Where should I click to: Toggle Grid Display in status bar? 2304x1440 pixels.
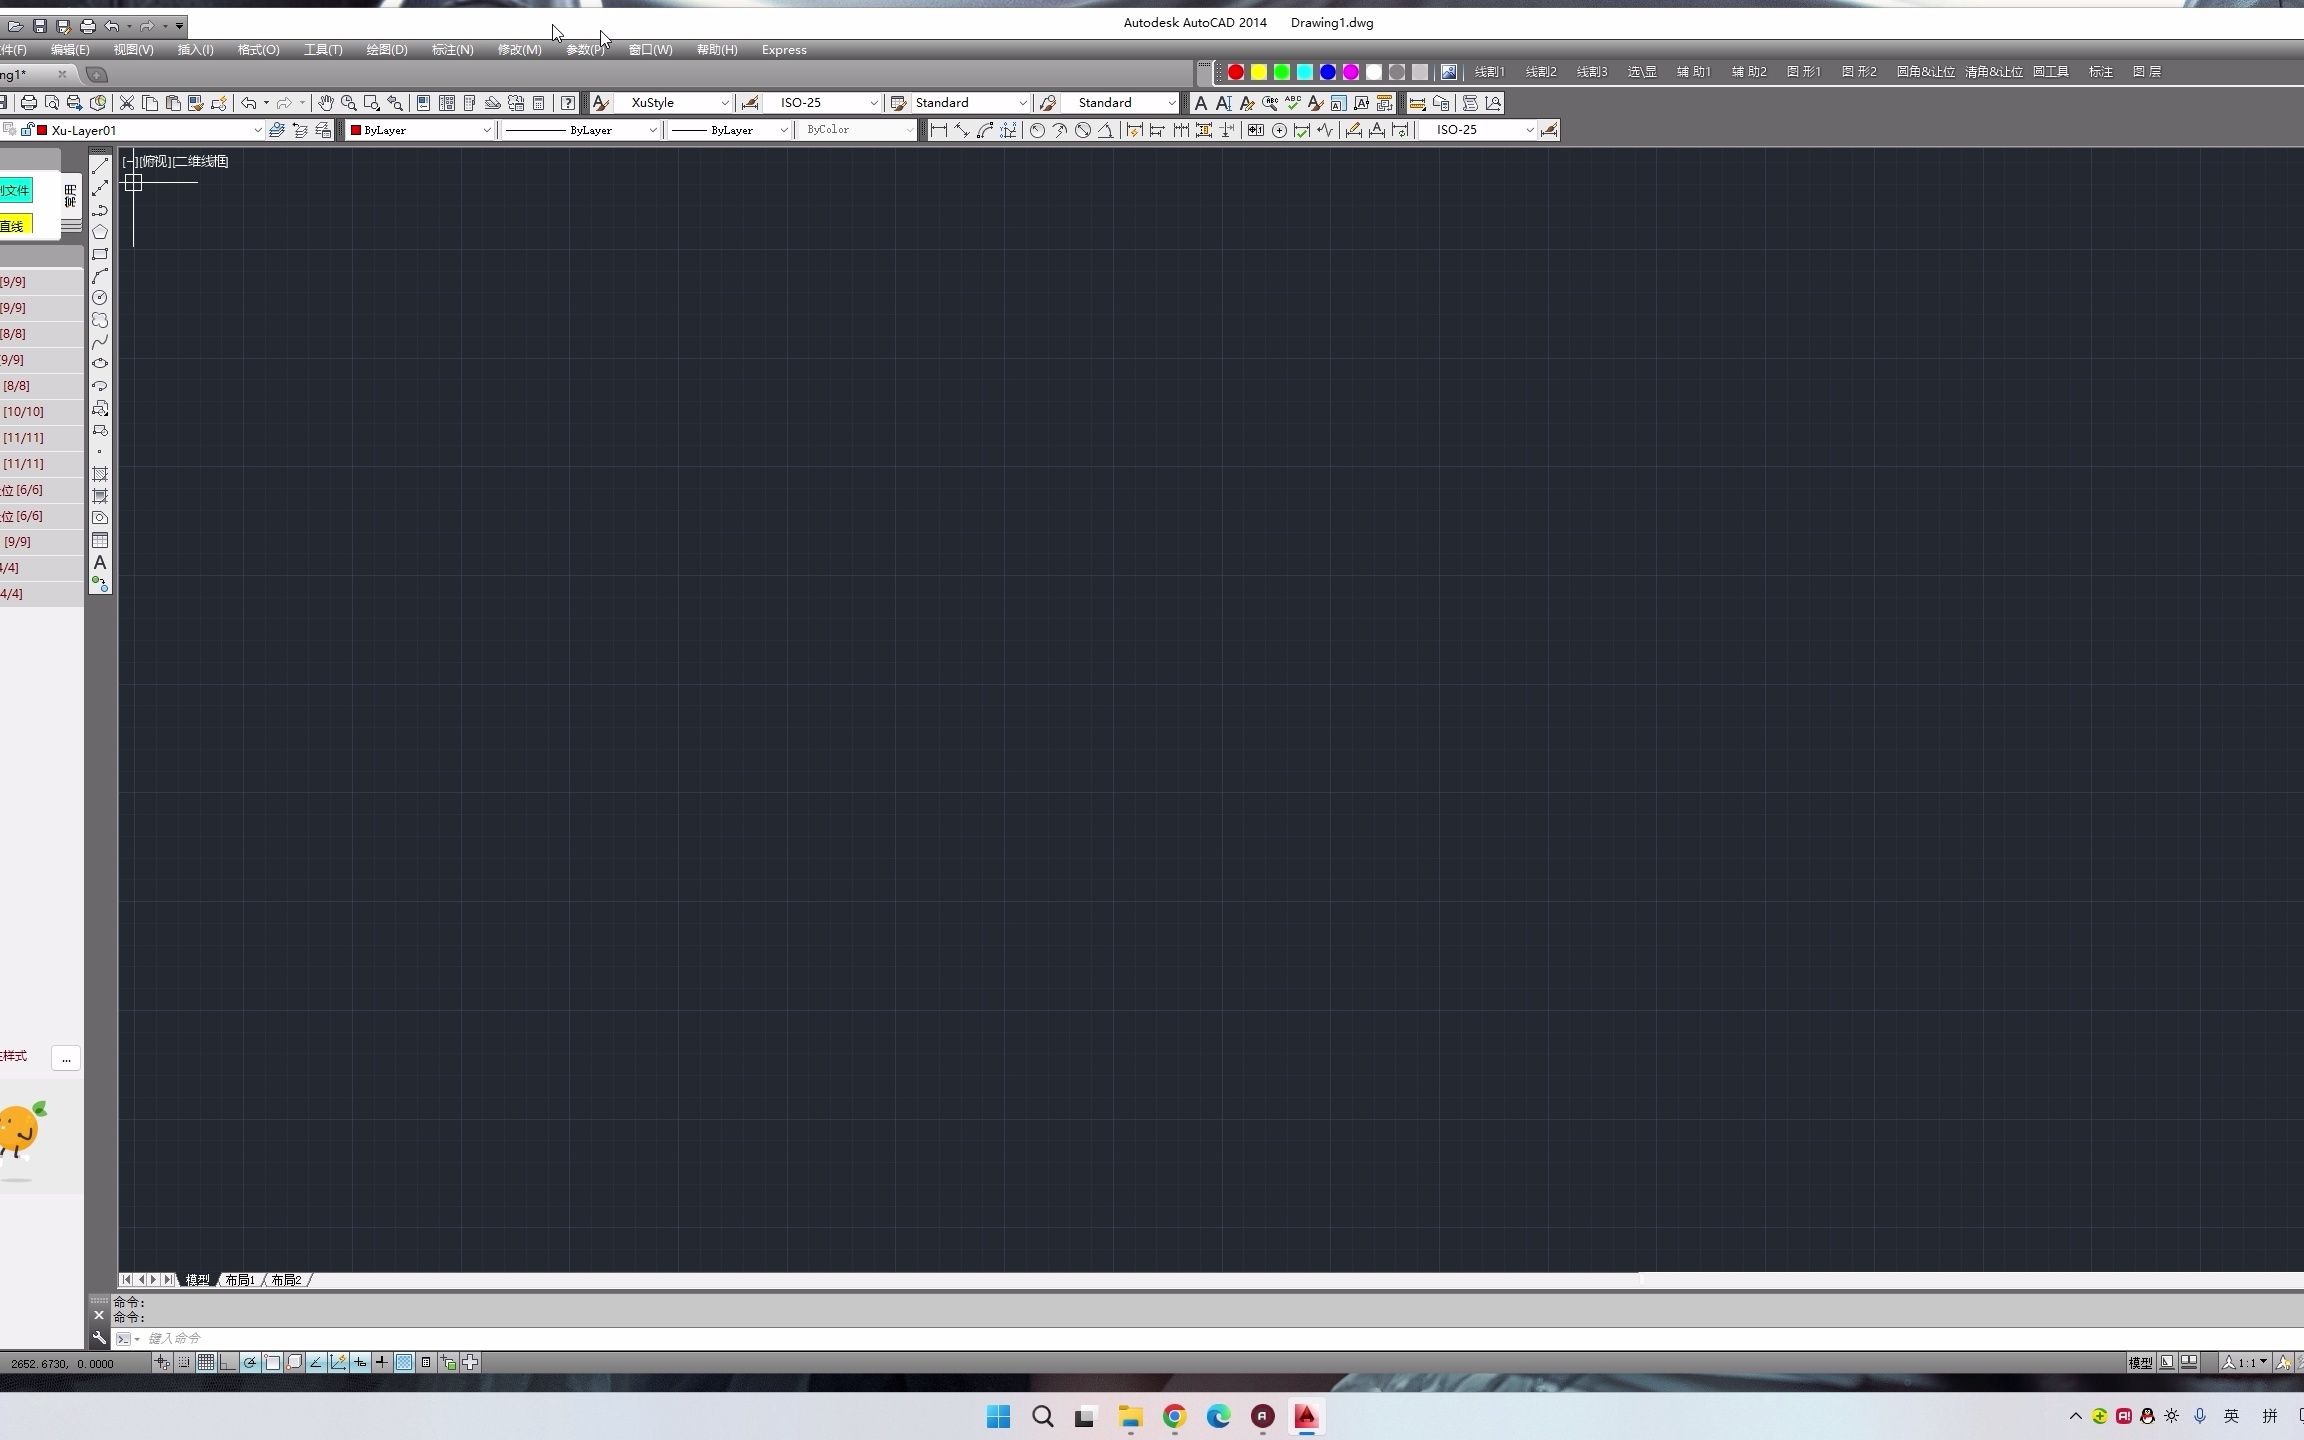click(x=206, y=1362)
